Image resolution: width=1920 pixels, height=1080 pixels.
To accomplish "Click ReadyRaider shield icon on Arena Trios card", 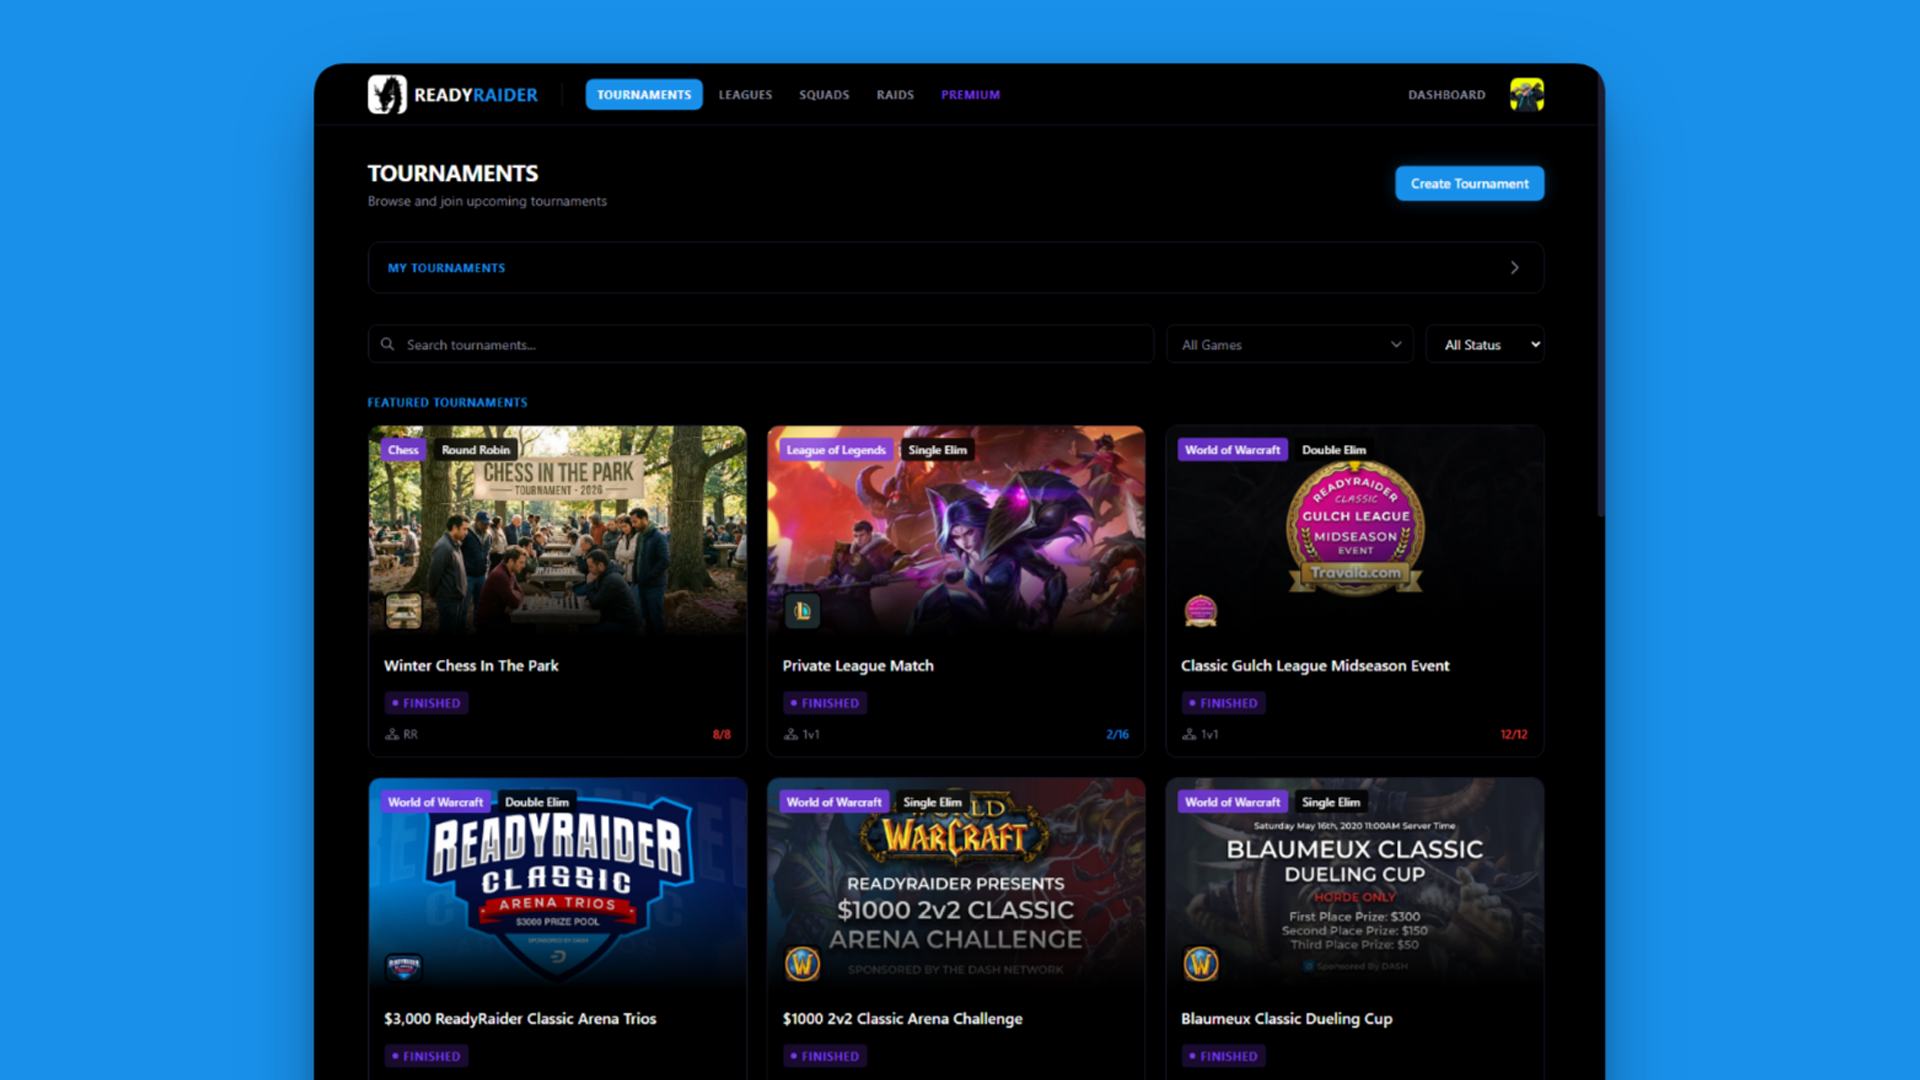I will [404, 966].
